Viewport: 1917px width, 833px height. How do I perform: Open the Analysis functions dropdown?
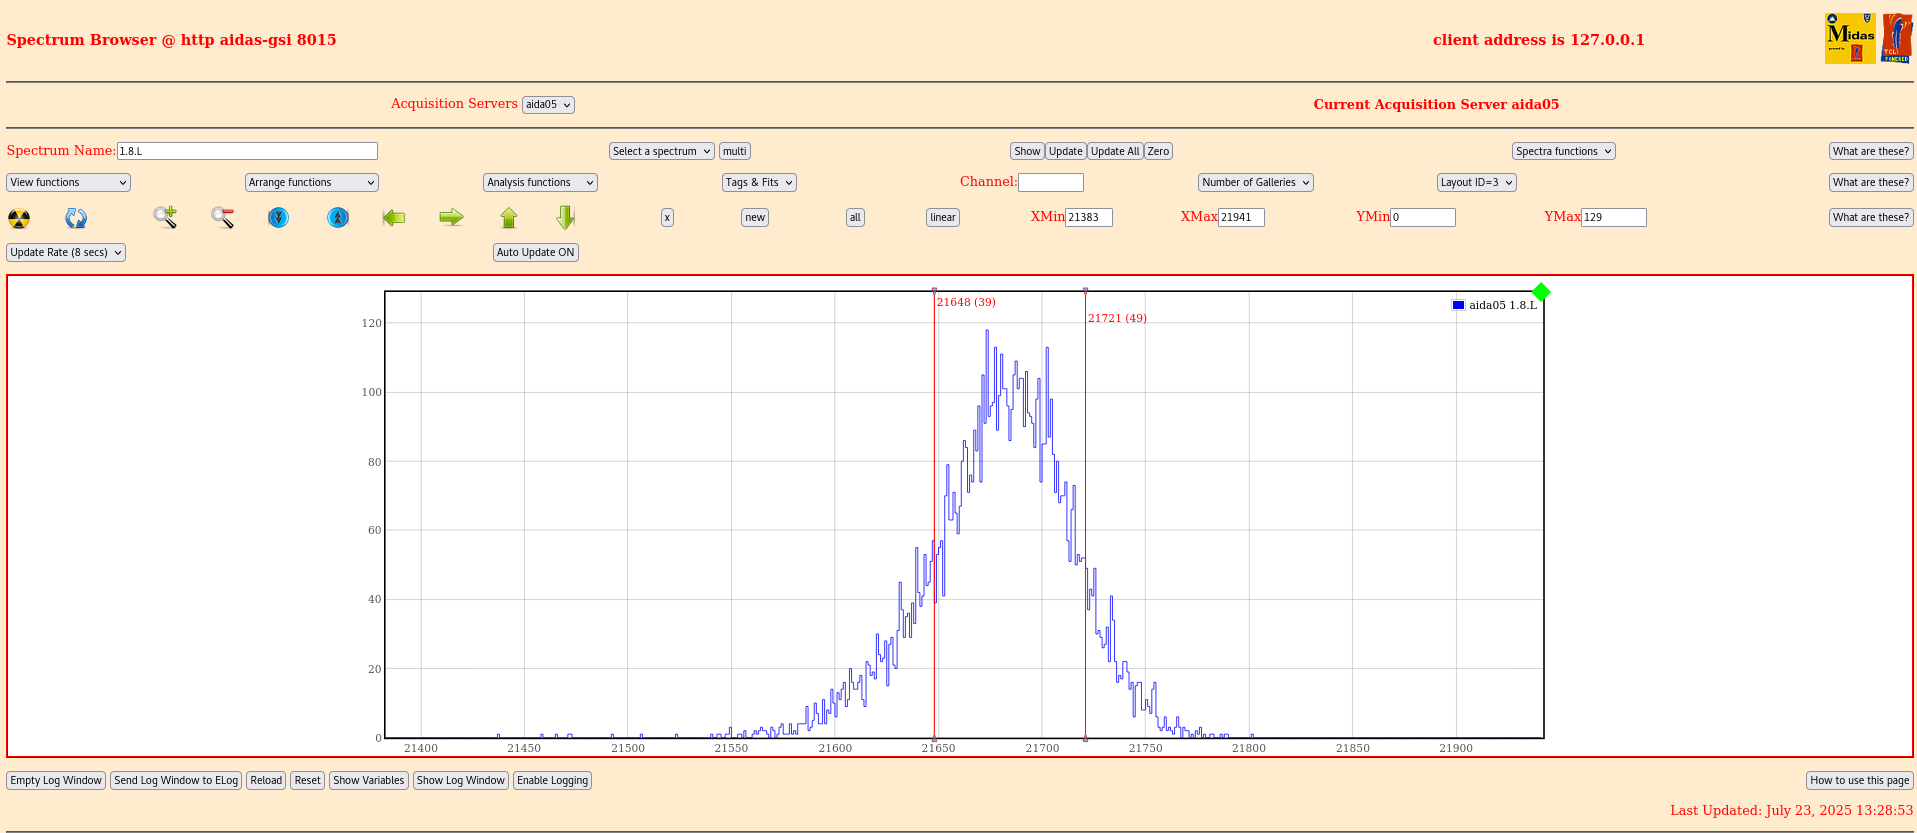click(x=540, y=182)
